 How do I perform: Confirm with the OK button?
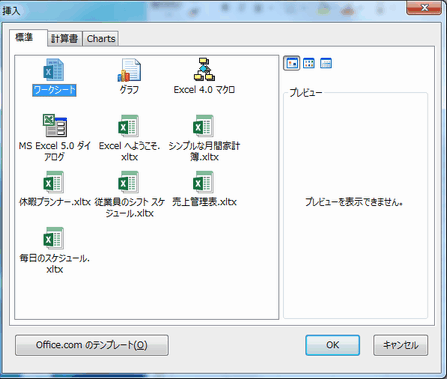(332, 345)
